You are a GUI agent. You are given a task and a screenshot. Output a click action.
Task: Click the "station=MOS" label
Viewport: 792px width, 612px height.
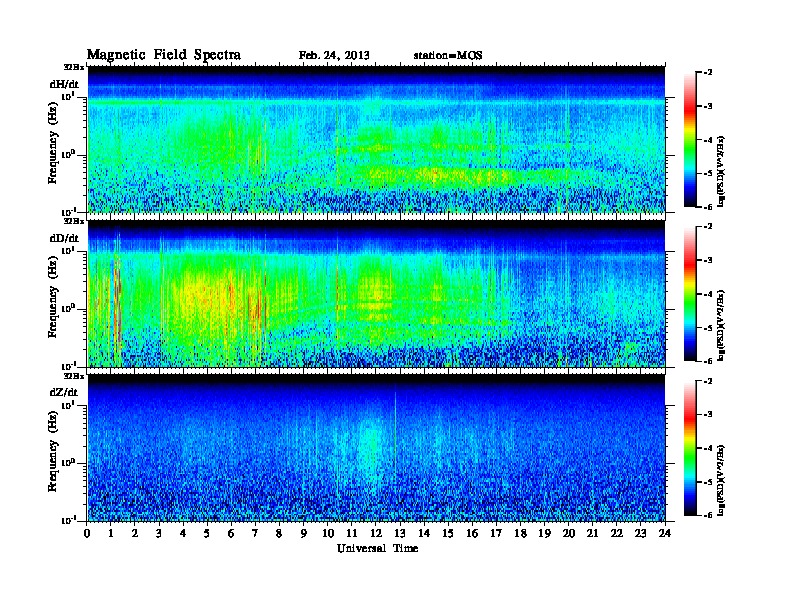(x=448, y=56)
